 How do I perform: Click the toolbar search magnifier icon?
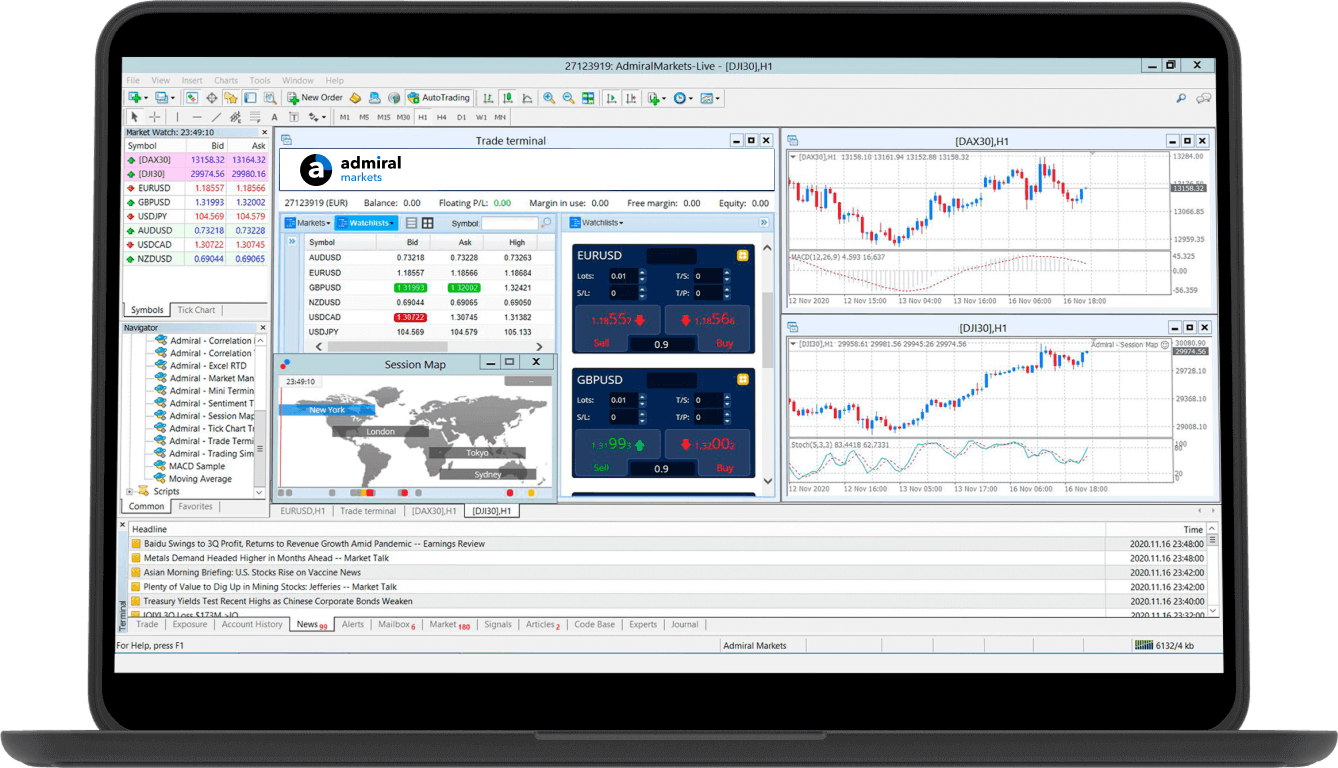(1181, 98)
